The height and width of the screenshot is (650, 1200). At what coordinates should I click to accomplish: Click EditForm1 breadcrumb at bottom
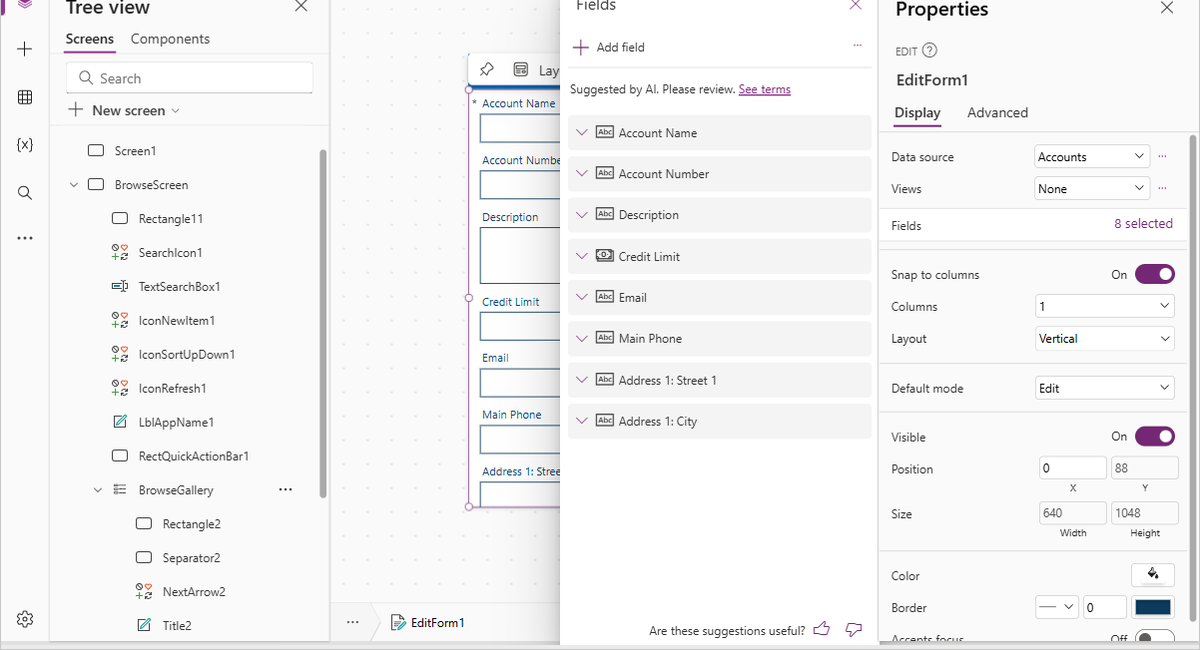428,622
